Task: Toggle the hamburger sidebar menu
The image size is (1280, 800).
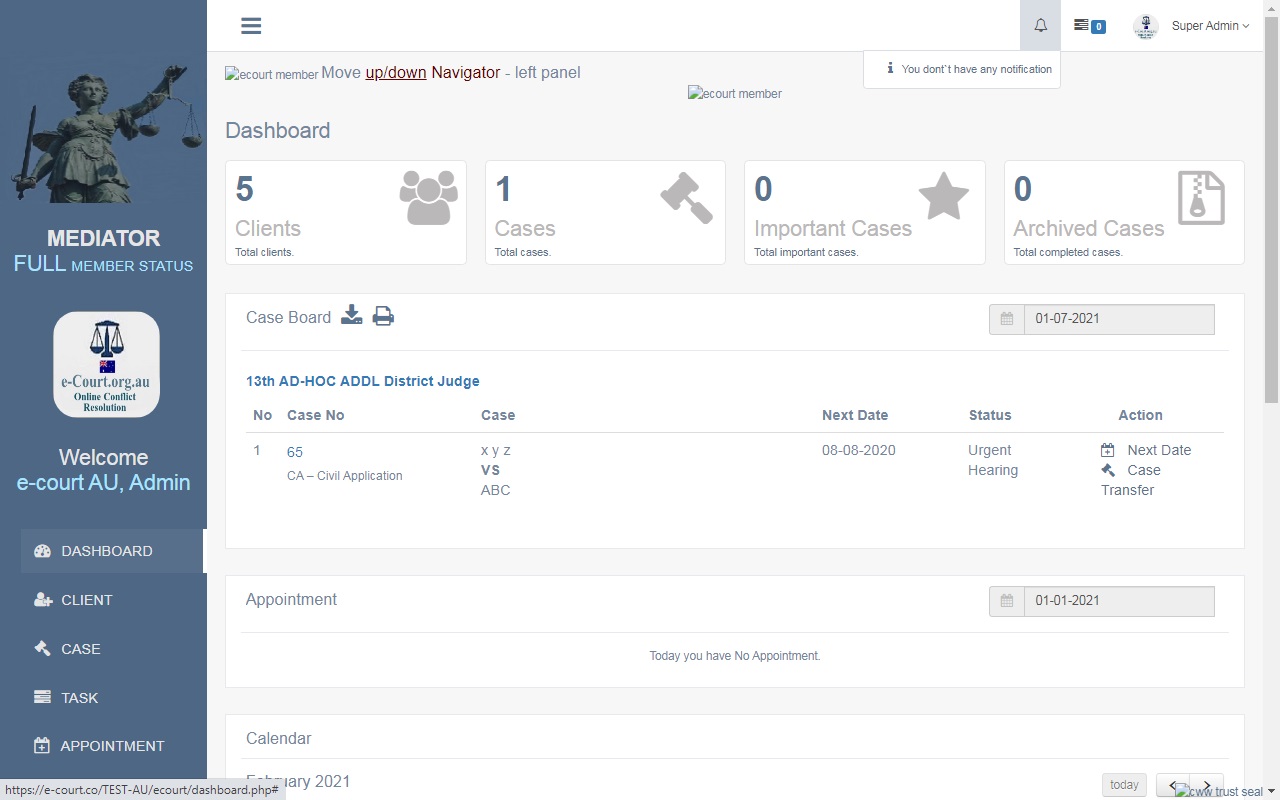Action: tap(251, 26)
